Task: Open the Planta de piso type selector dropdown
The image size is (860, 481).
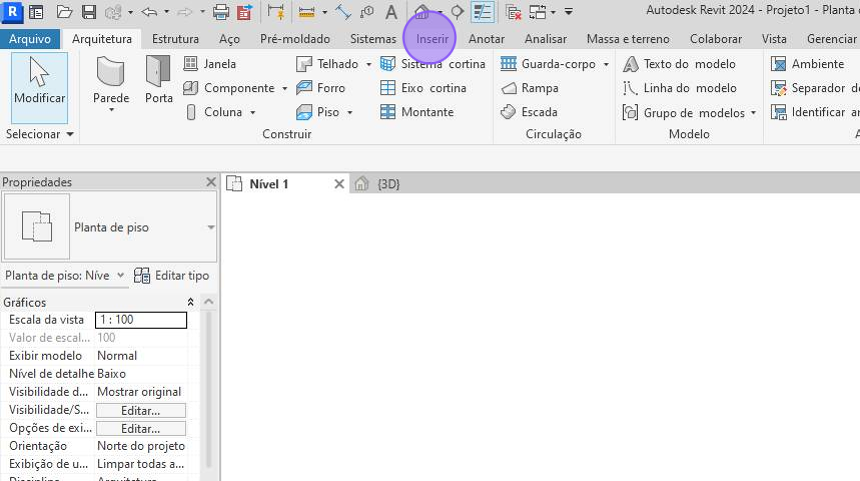Action: click(x=211, y=227)
